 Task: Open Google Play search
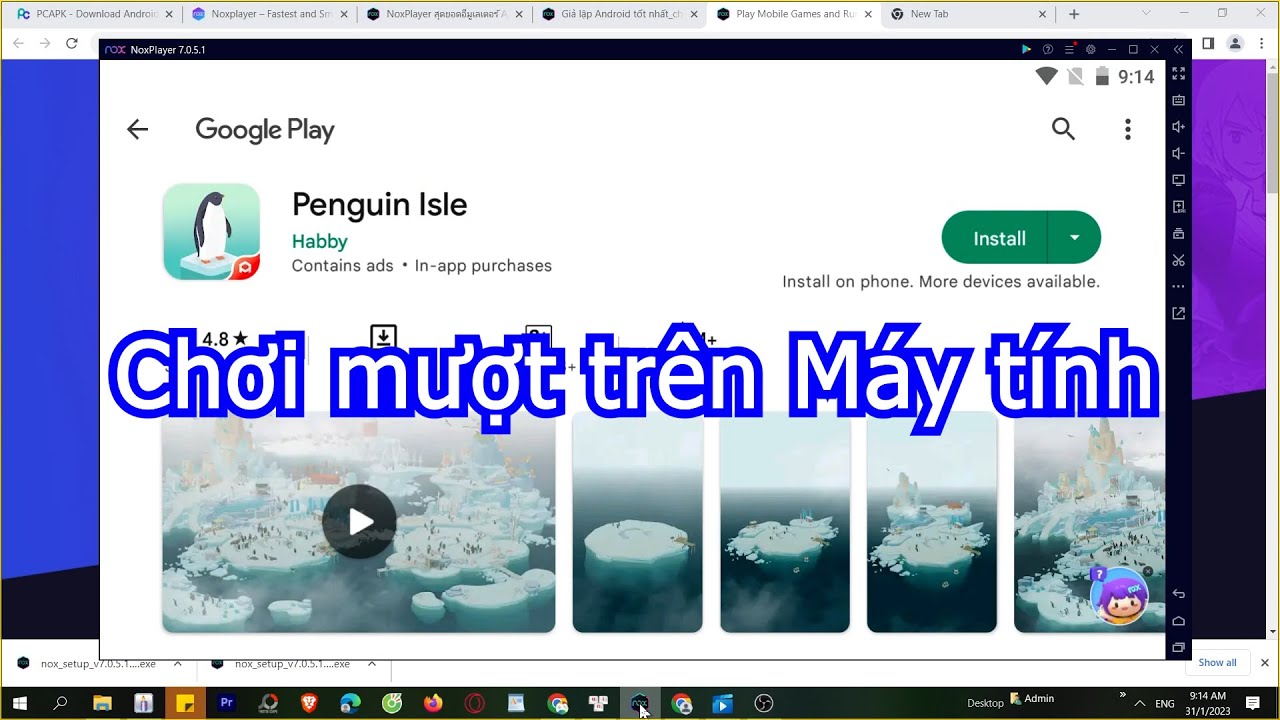click(1063, 129)
